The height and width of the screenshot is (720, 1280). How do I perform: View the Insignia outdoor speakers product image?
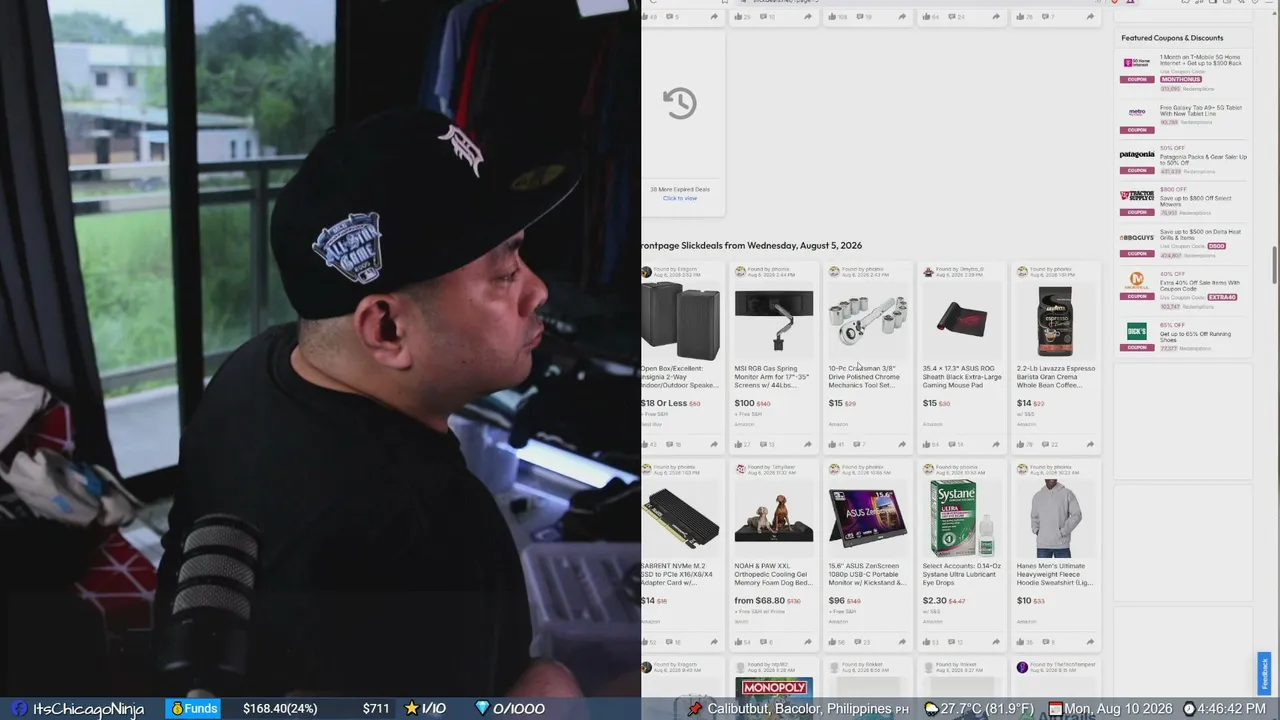680,320
